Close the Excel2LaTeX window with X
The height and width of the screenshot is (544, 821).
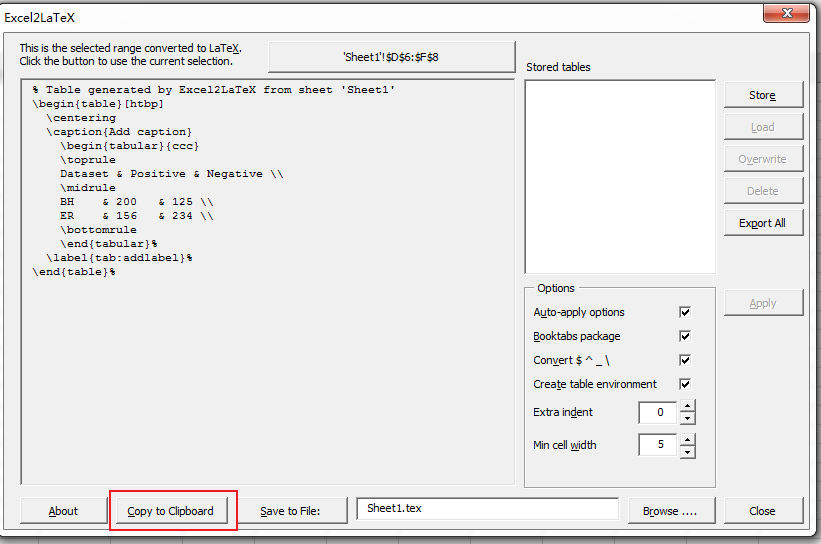(786, 13)
